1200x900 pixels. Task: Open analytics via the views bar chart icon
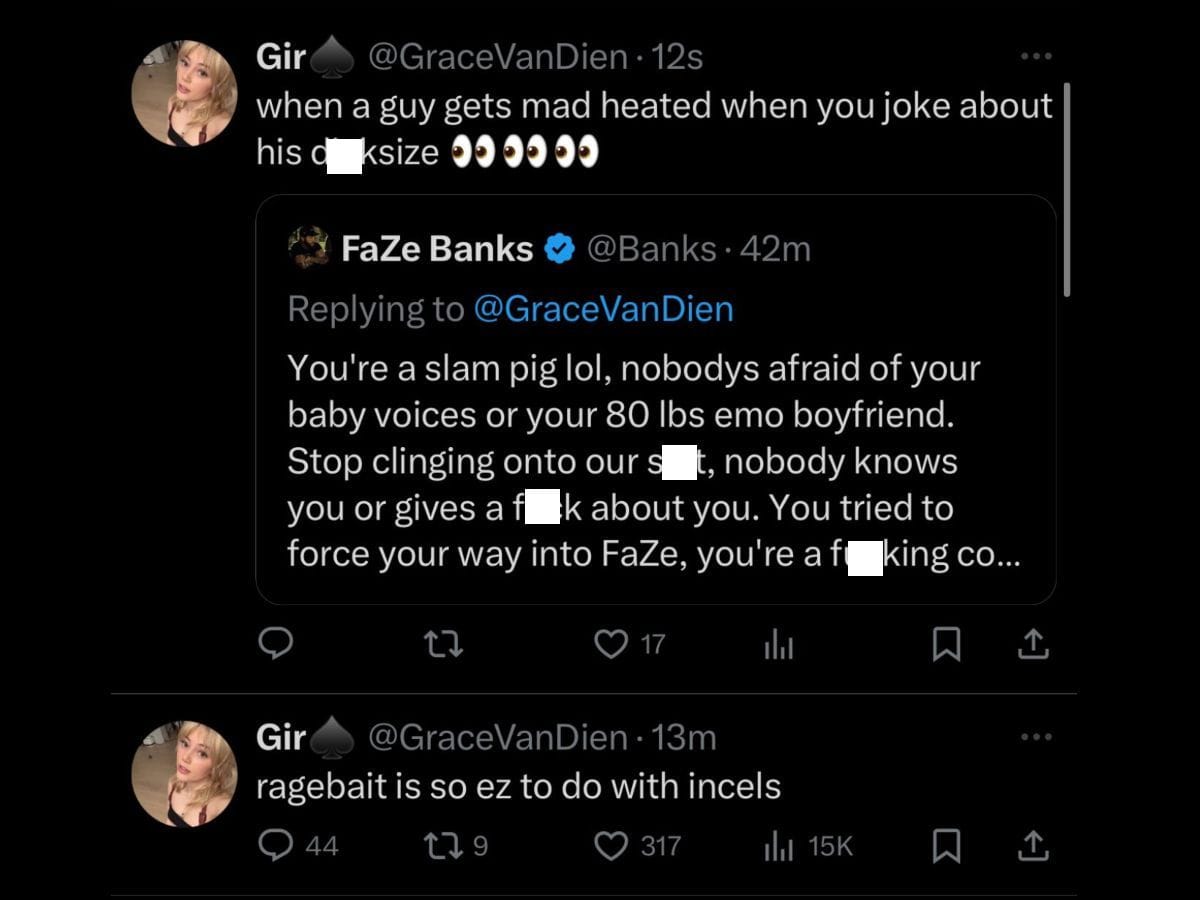778,644
